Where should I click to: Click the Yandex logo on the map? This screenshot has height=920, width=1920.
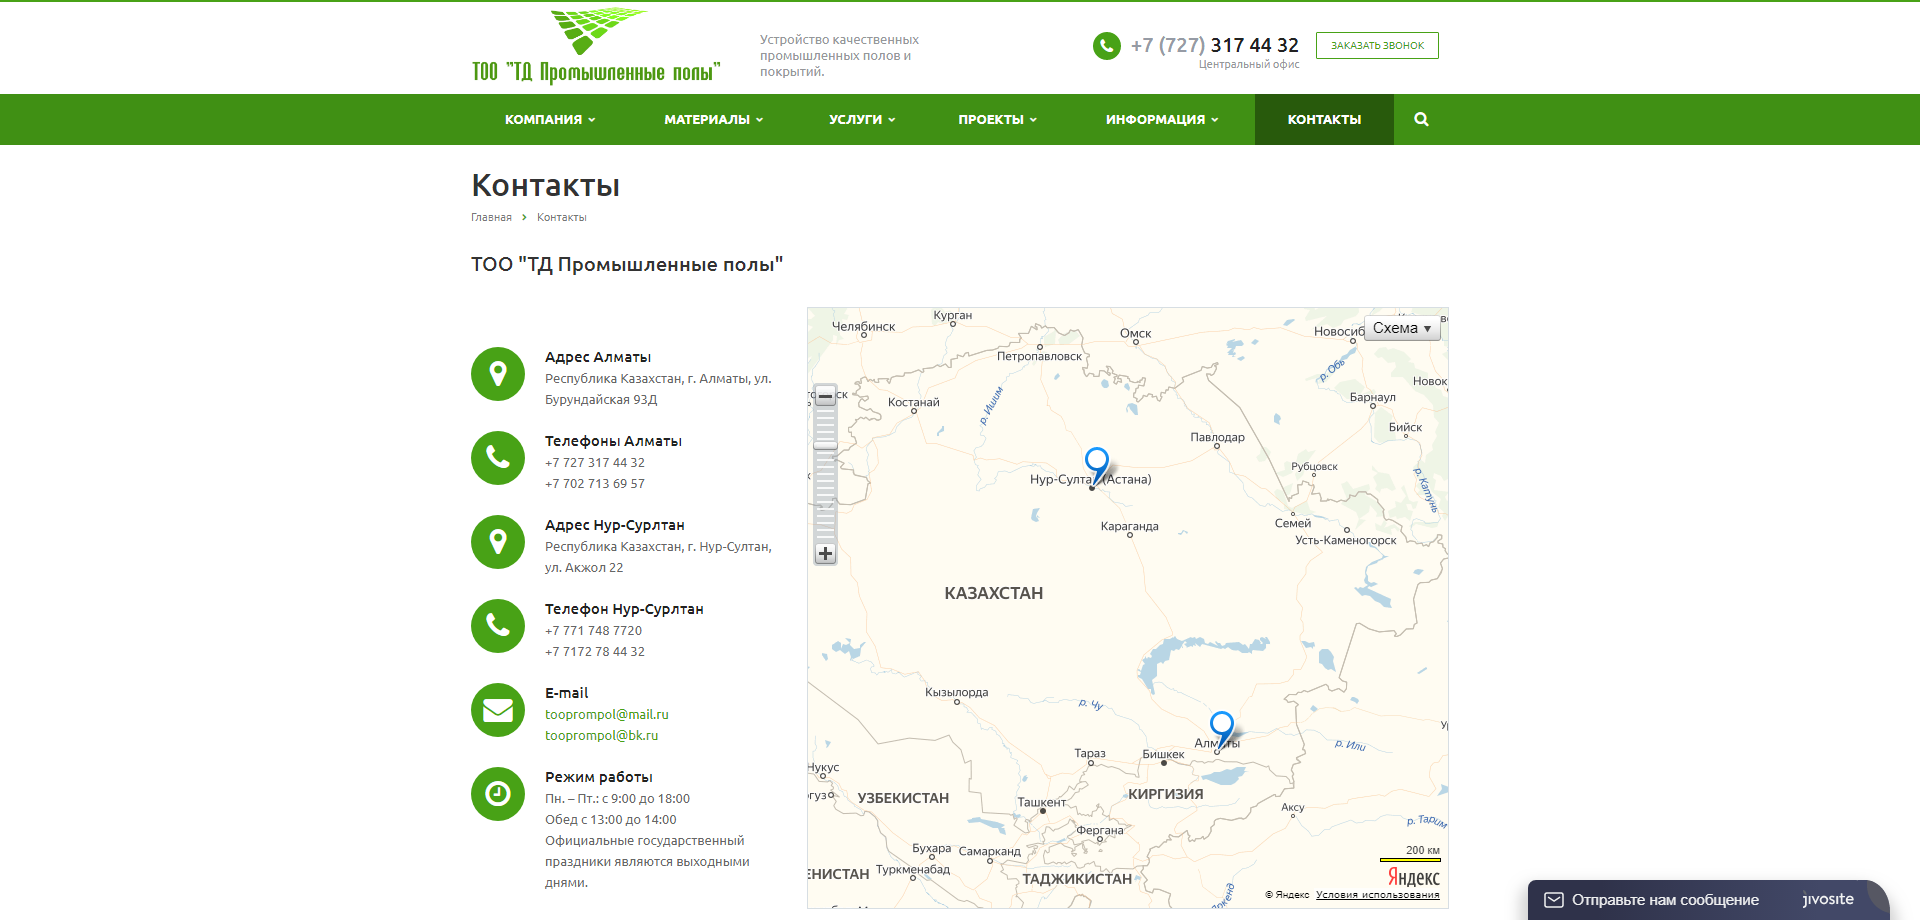pos(1413,878)
